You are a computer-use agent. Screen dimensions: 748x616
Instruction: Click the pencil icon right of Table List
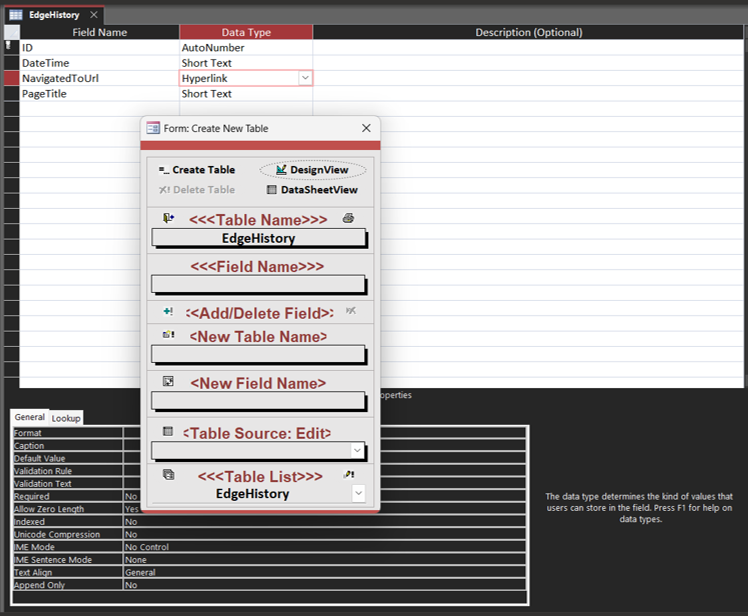click(349, 475)
